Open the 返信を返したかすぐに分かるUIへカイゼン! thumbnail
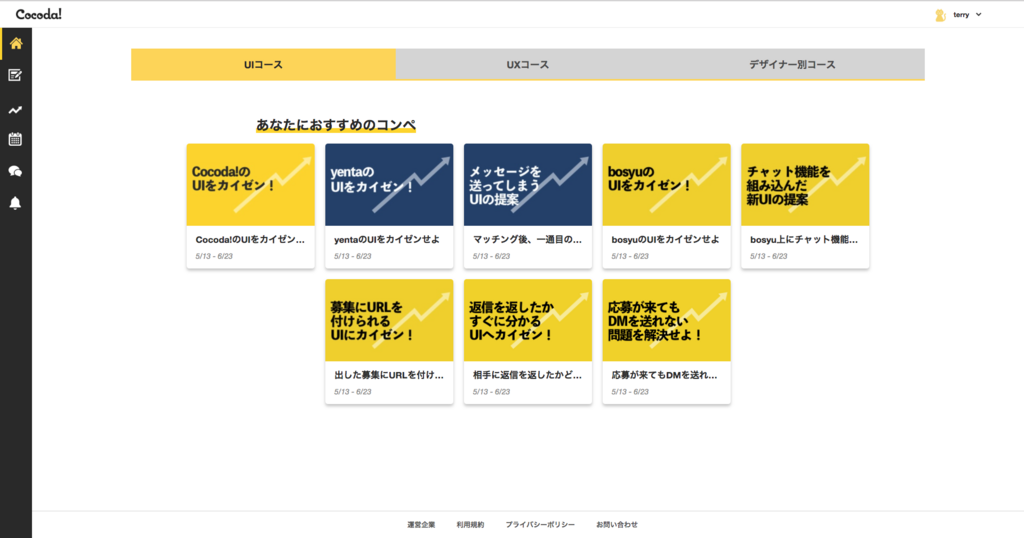 (528, 321)
